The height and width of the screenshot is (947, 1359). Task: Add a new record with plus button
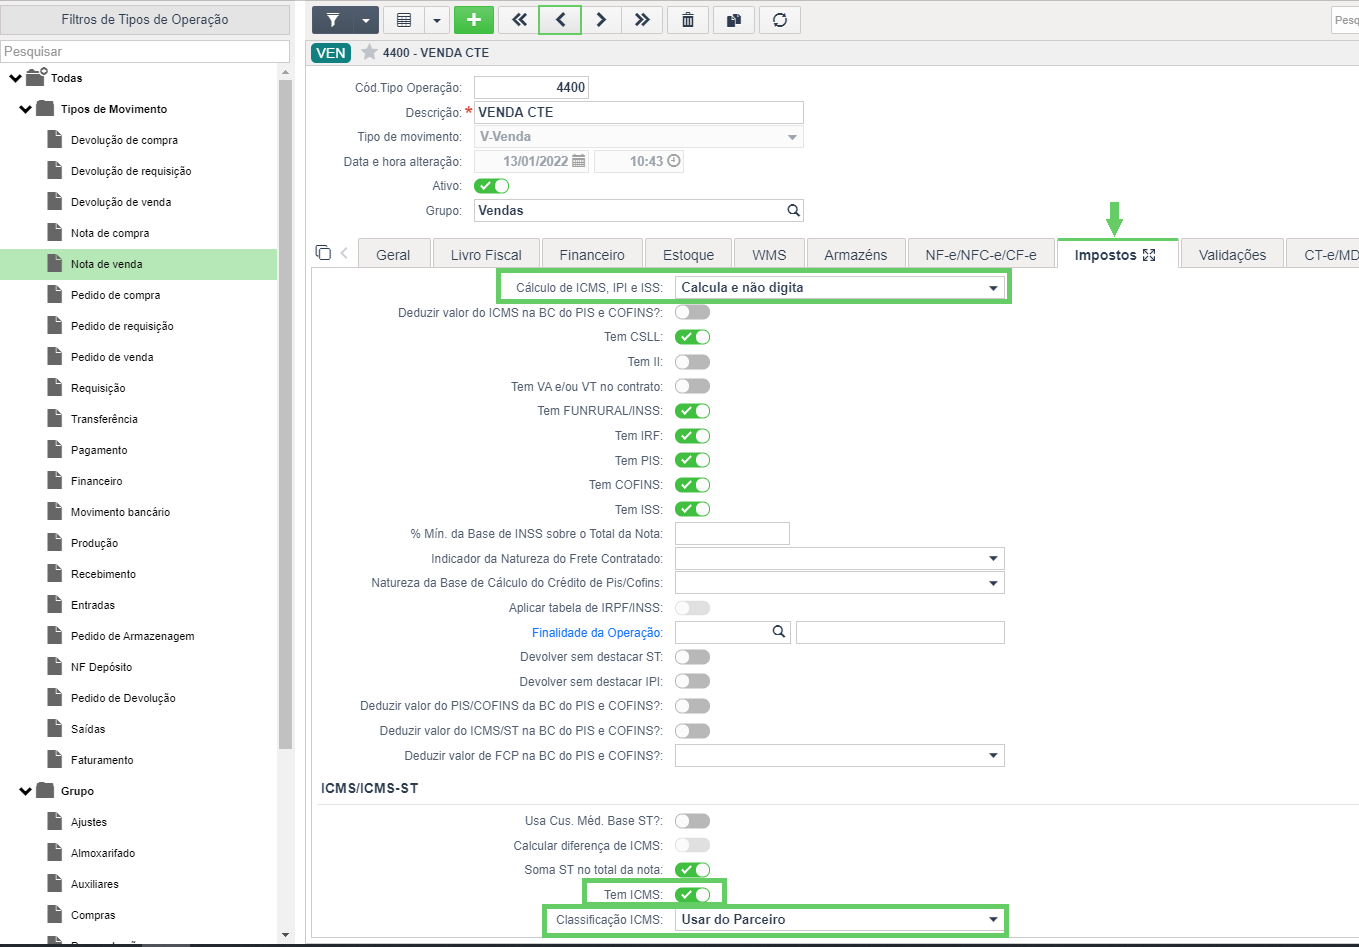point(474,20)
